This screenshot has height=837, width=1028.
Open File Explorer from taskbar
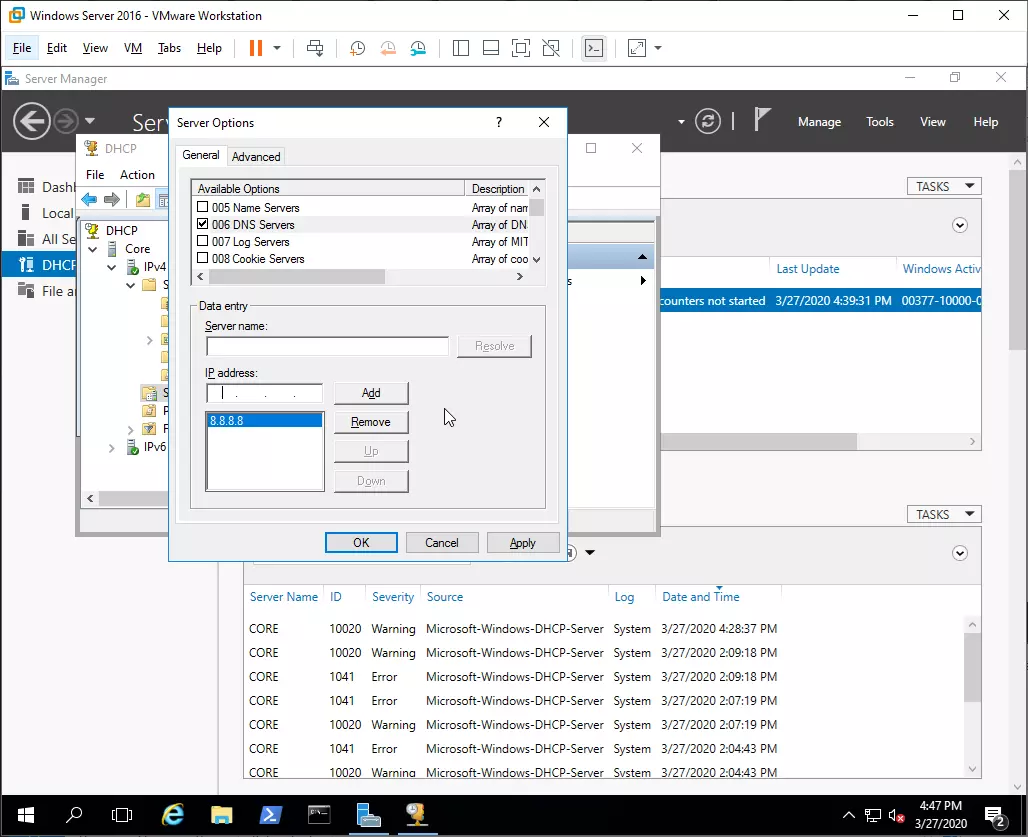[x=222, y=815]
